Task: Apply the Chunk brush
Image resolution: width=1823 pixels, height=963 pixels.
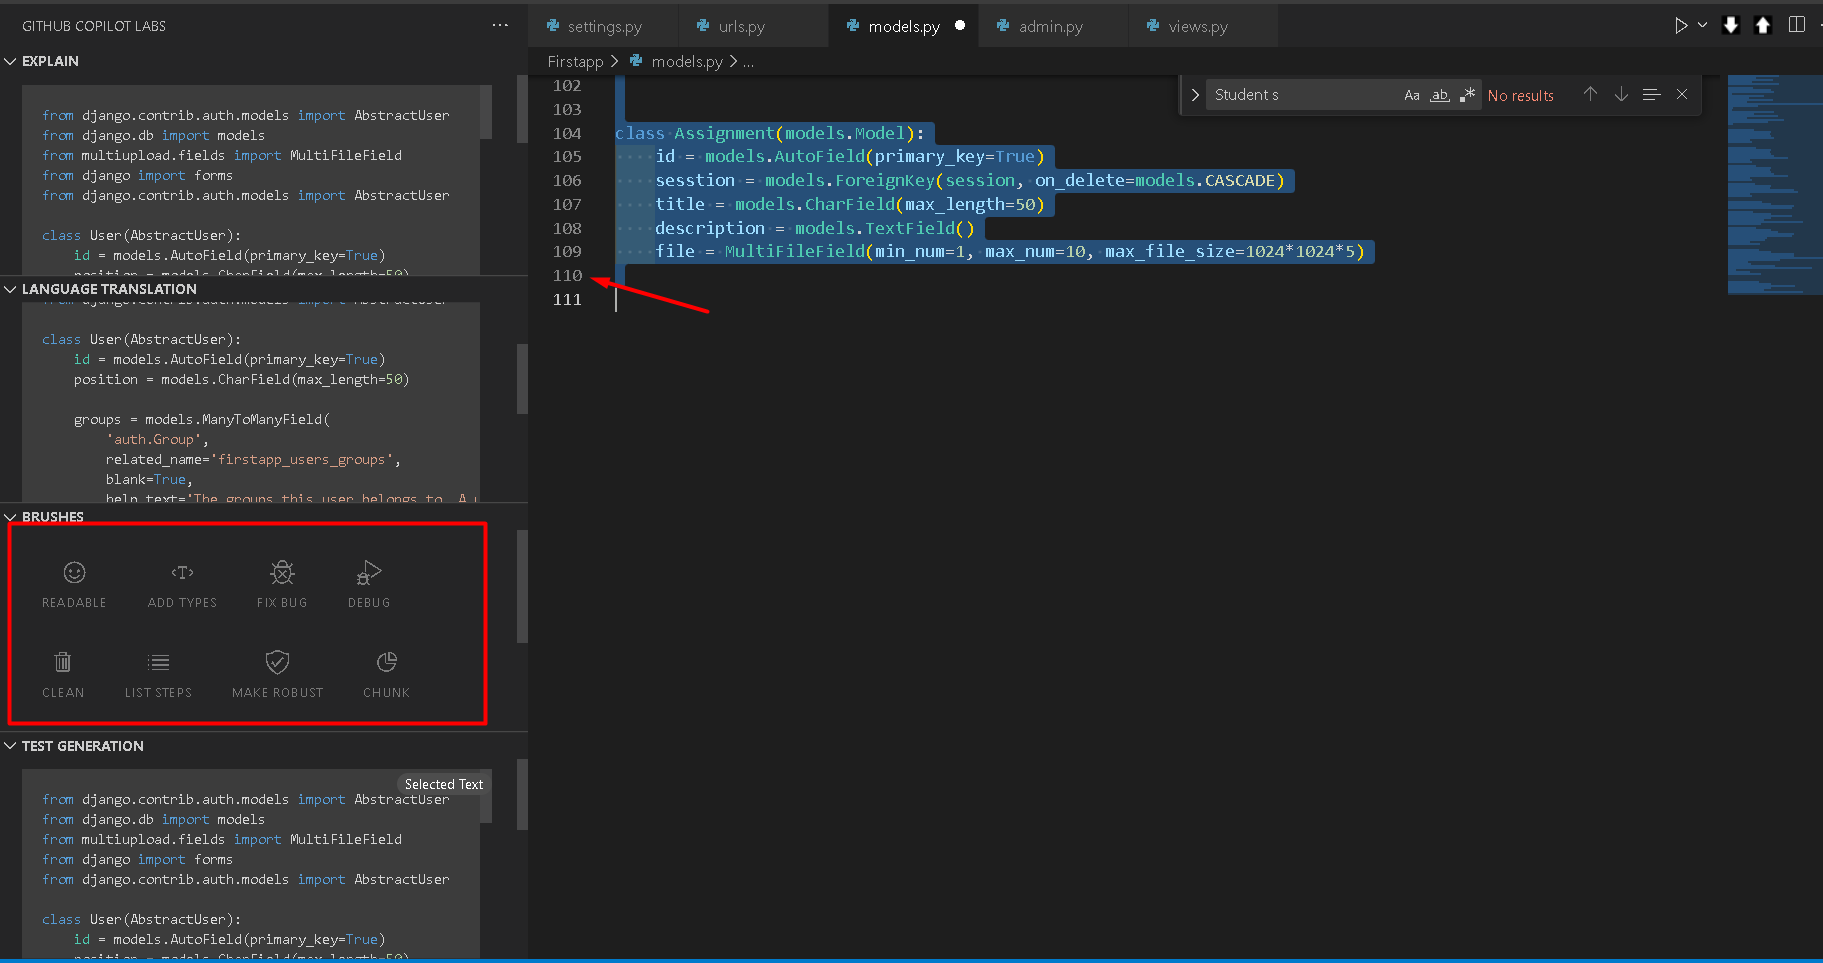Action: point(387,675)
